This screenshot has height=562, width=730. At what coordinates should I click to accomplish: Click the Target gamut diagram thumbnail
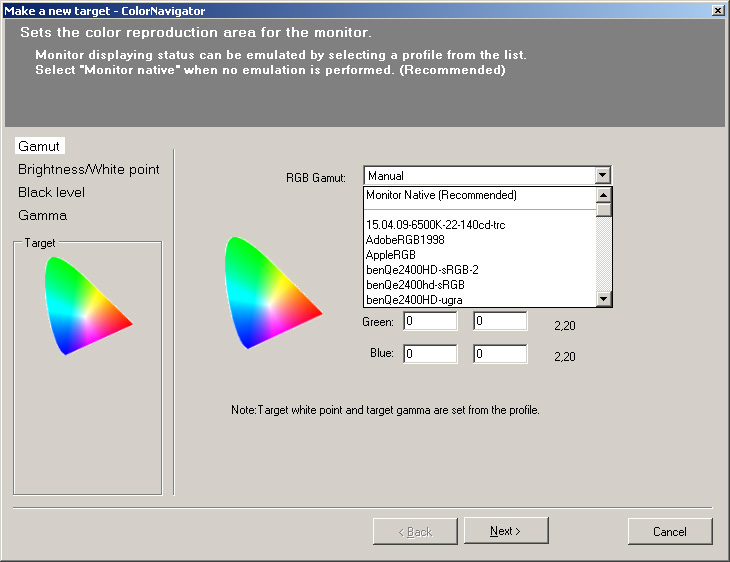pos(88,305)
